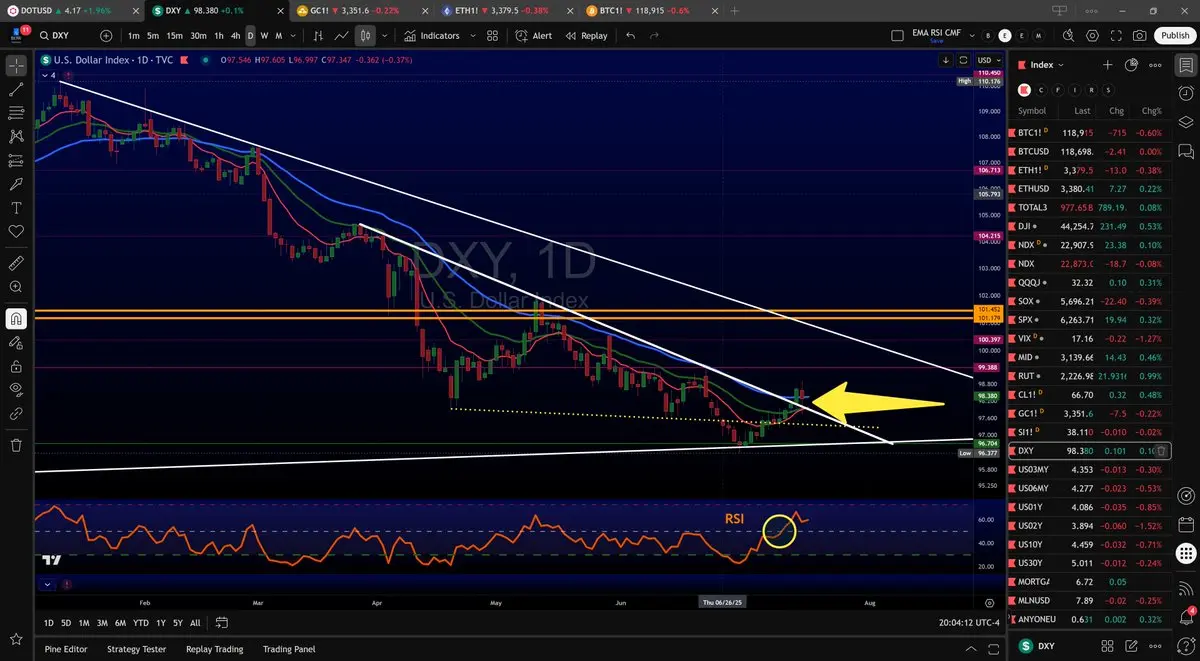Select the W weekly timeframe
This screenshot has height=661, width=1200.
pos(264,36)
